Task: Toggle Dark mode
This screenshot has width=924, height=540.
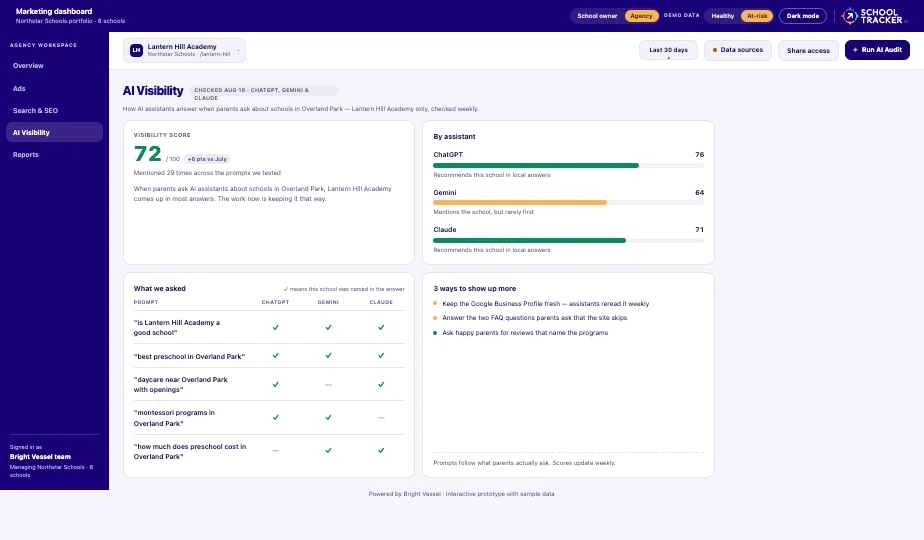Action: click(x=803, y=16)
